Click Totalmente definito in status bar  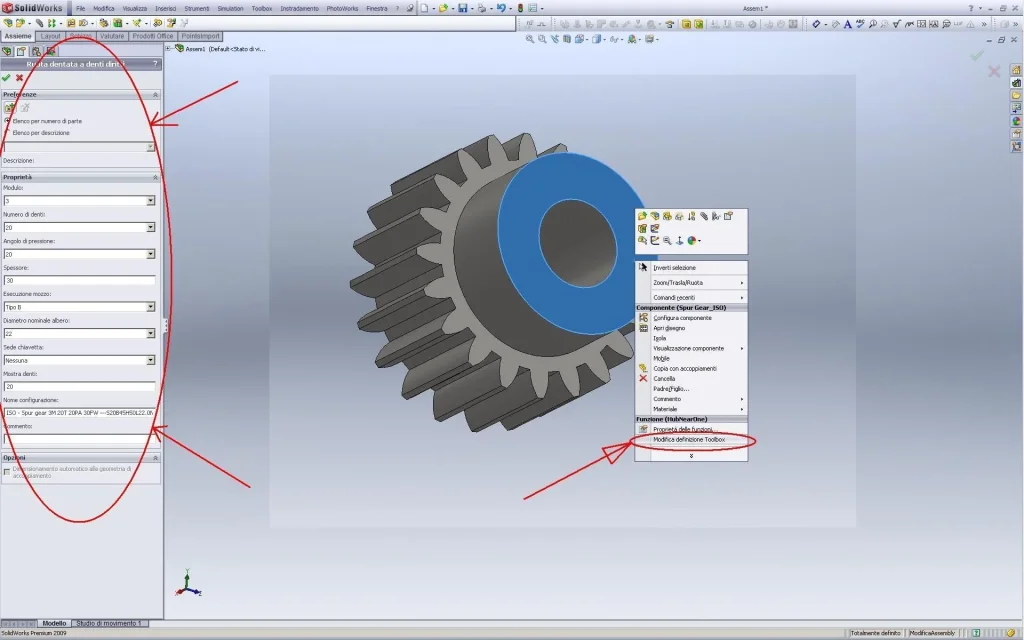[x=875, y=633]
